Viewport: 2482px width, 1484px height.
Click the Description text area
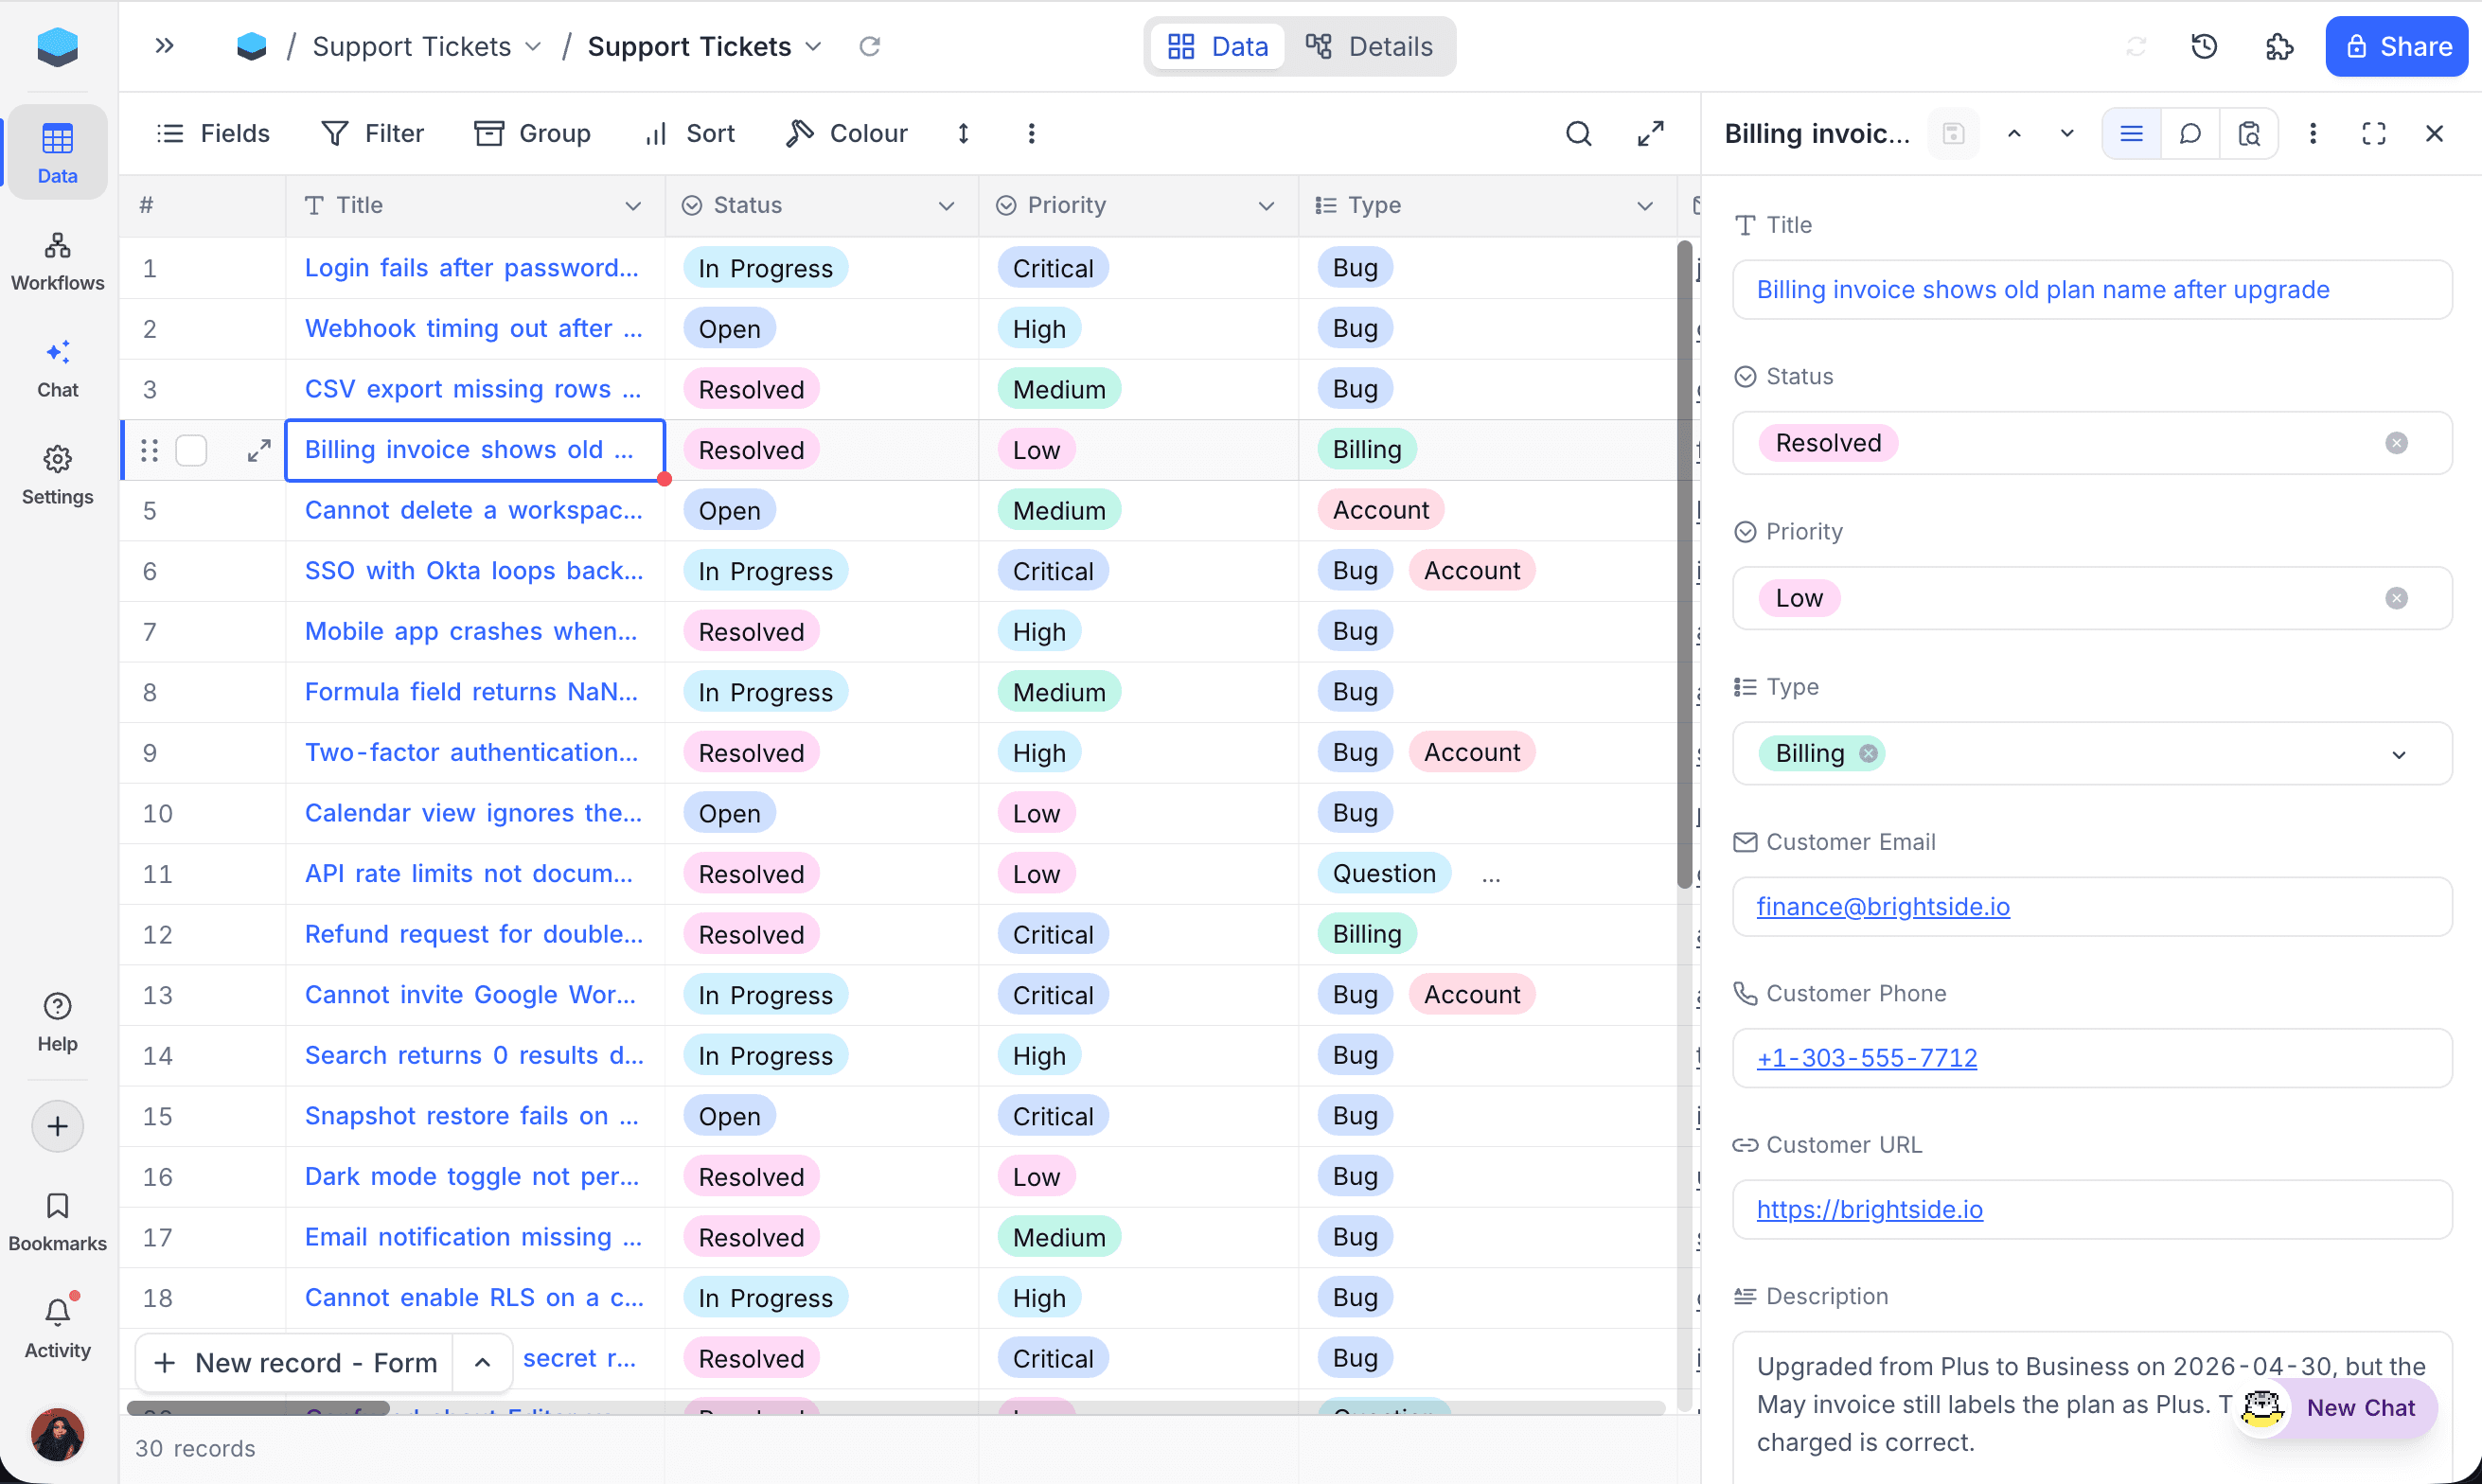click(x=2091, y=1405)
